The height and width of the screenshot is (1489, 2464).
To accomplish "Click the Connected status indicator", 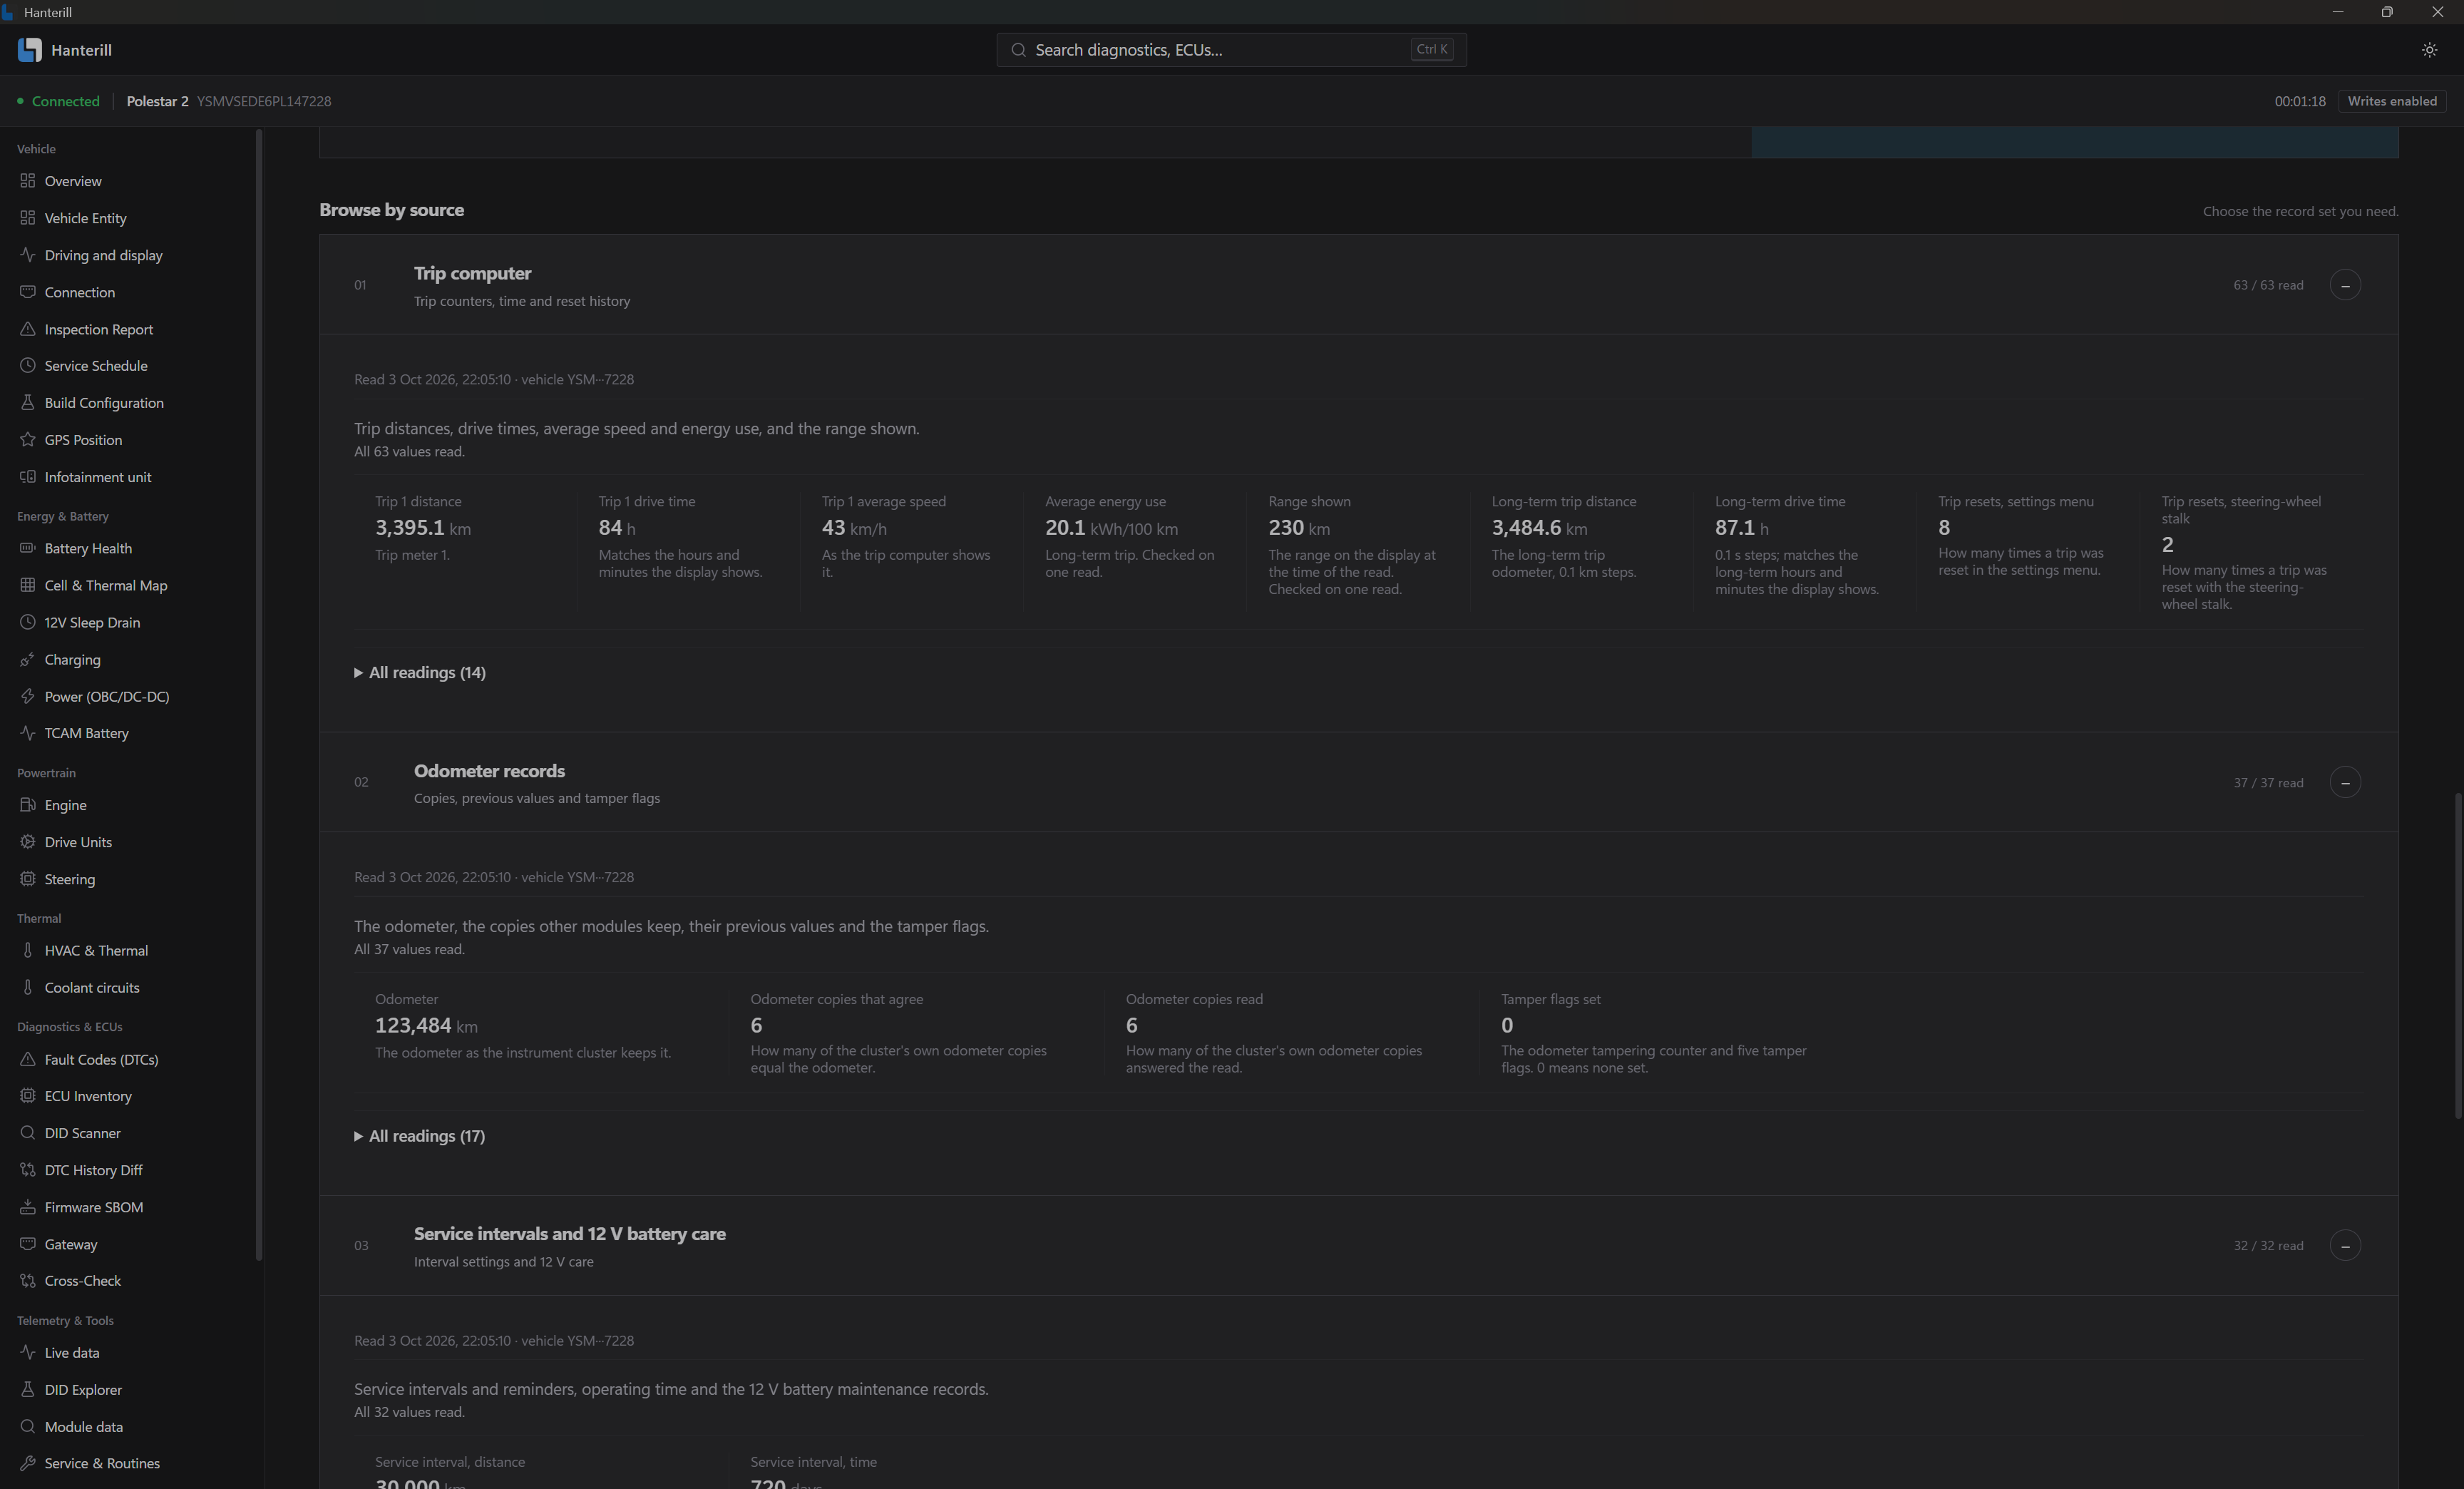I will point(58,101).
